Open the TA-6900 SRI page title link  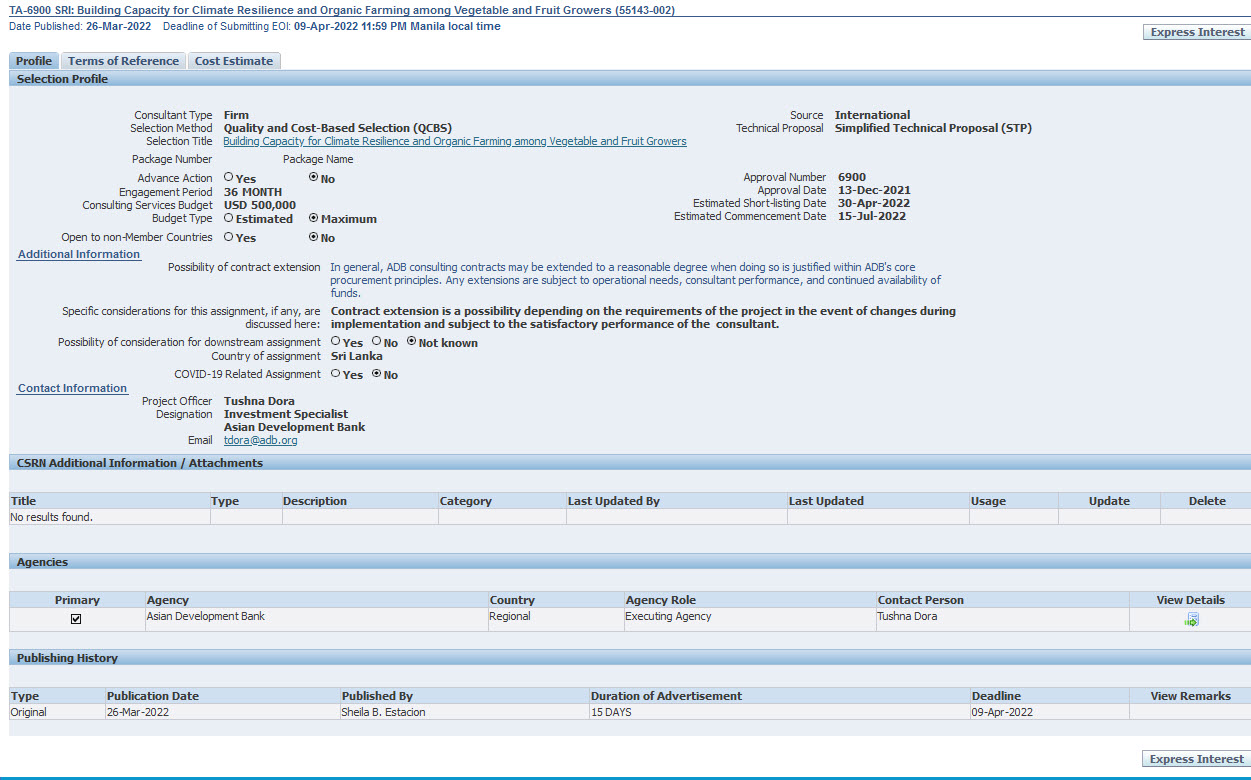341,10
